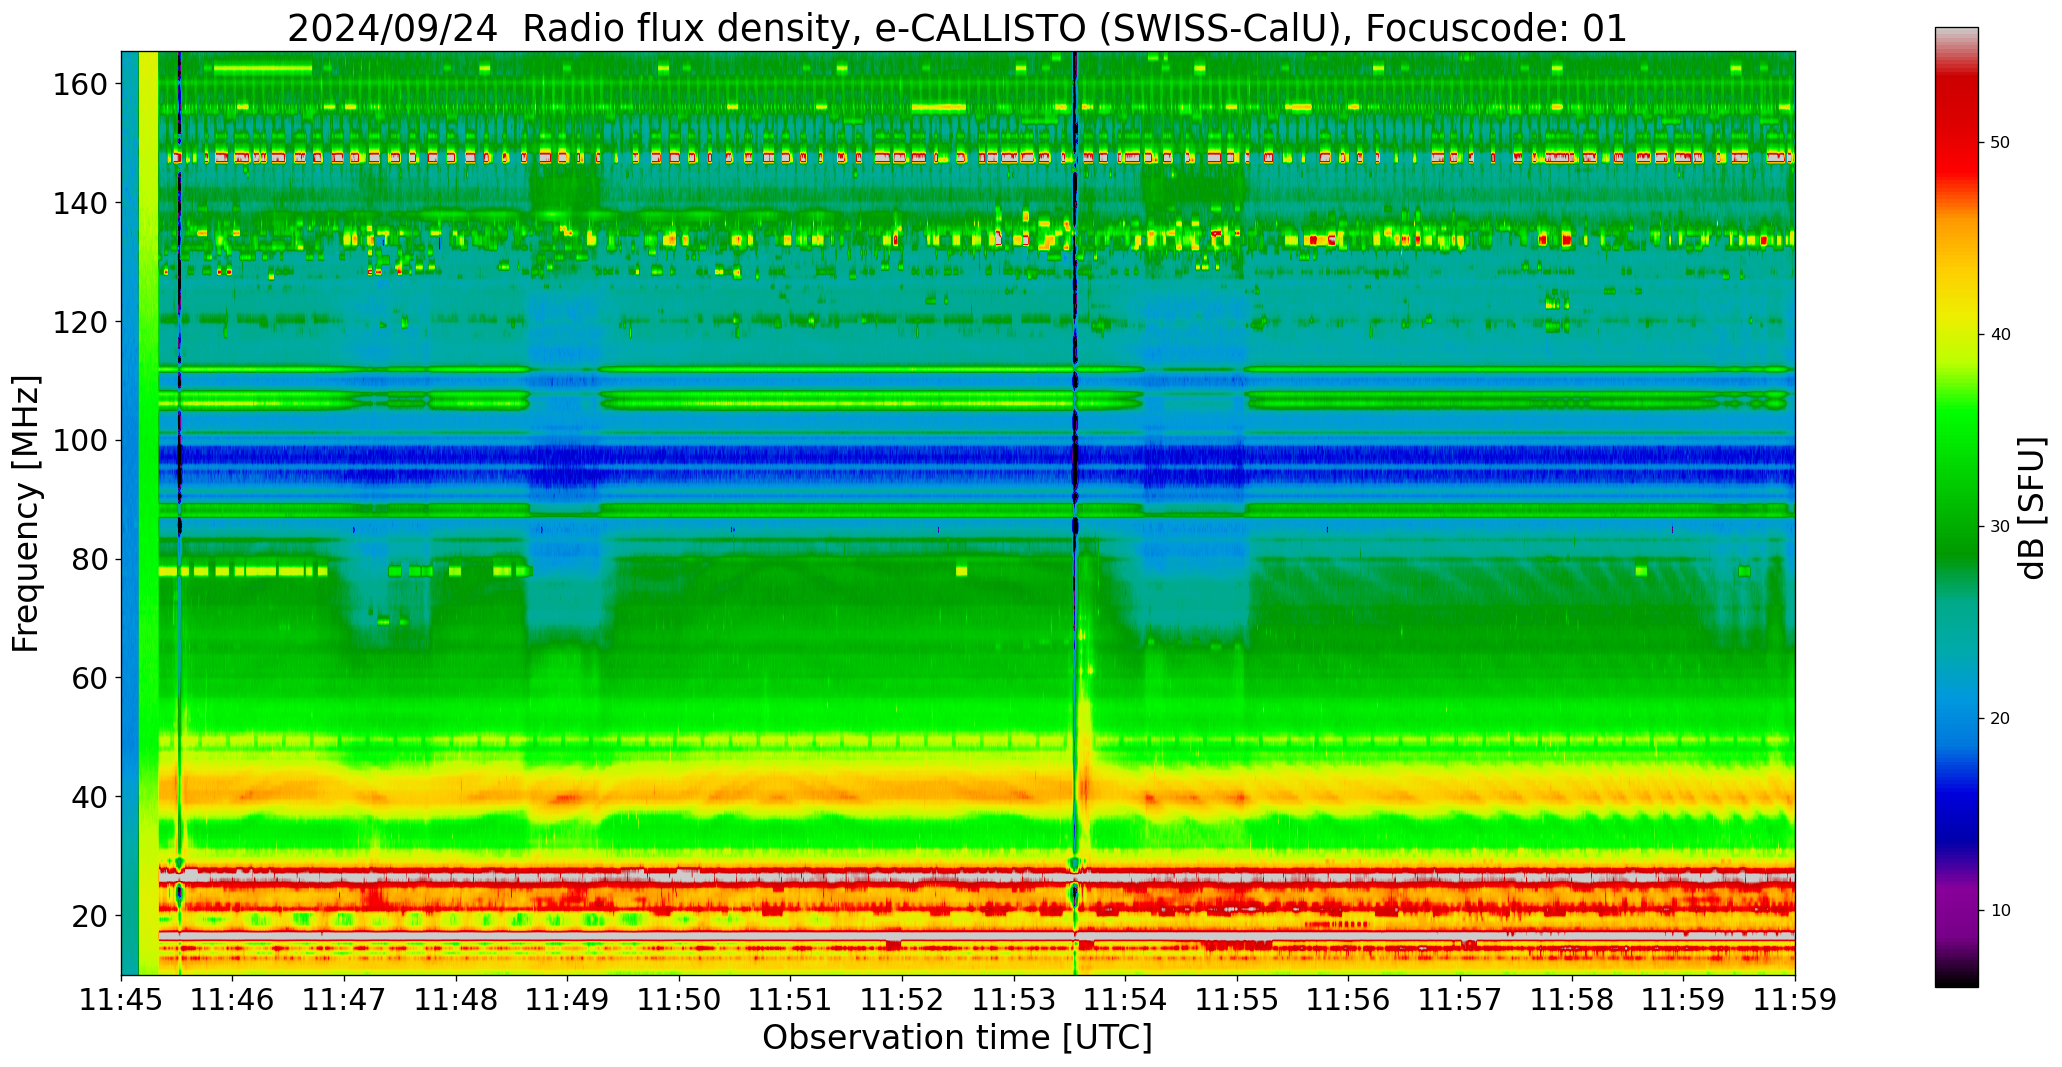Click the yellow vertical stripe at spectrogram start
This screenshot has height=1067, width=2062.
[x=148, y=513]
